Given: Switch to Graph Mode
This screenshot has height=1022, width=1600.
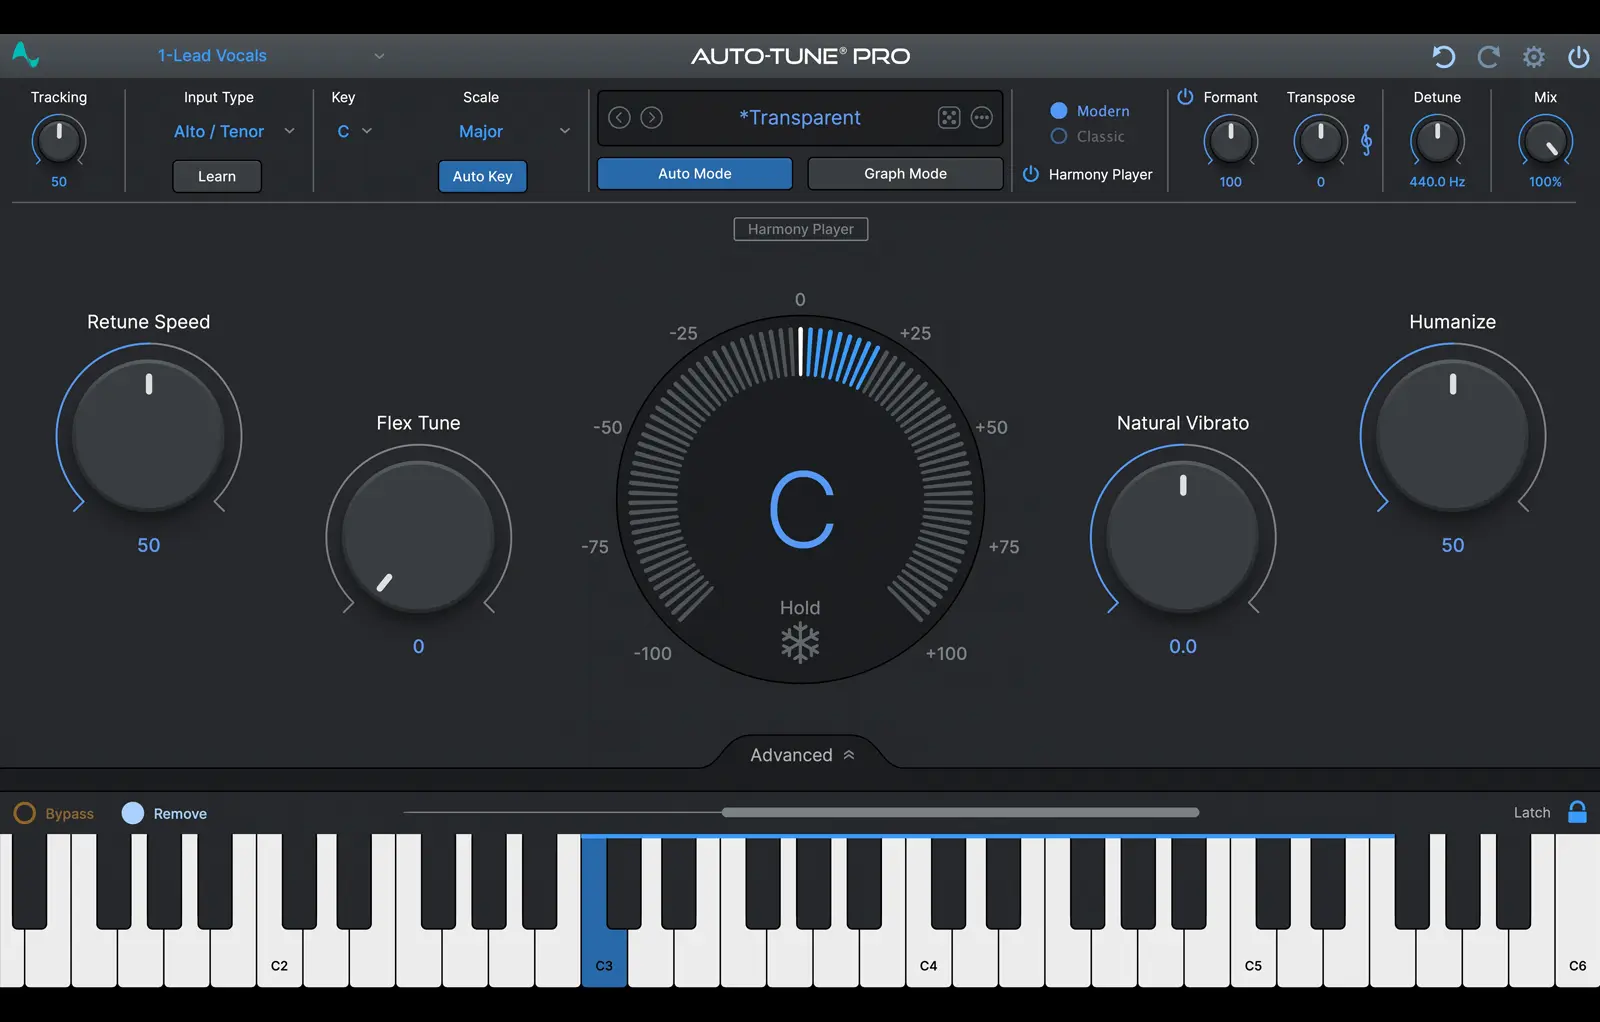Looking at the screenshot, I should pos(904,173).
